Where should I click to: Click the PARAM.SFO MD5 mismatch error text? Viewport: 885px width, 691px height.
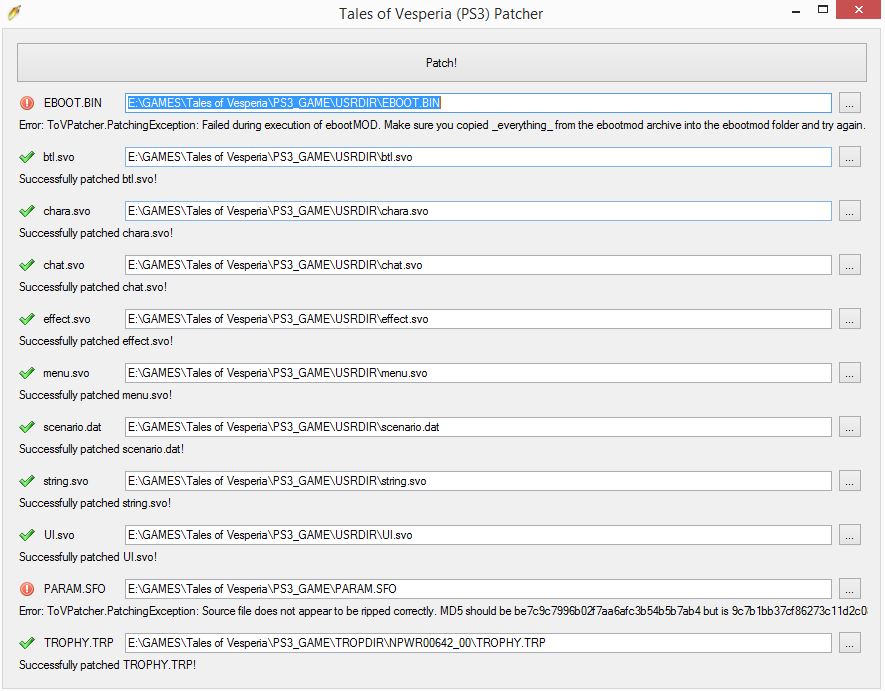(443, 611)
